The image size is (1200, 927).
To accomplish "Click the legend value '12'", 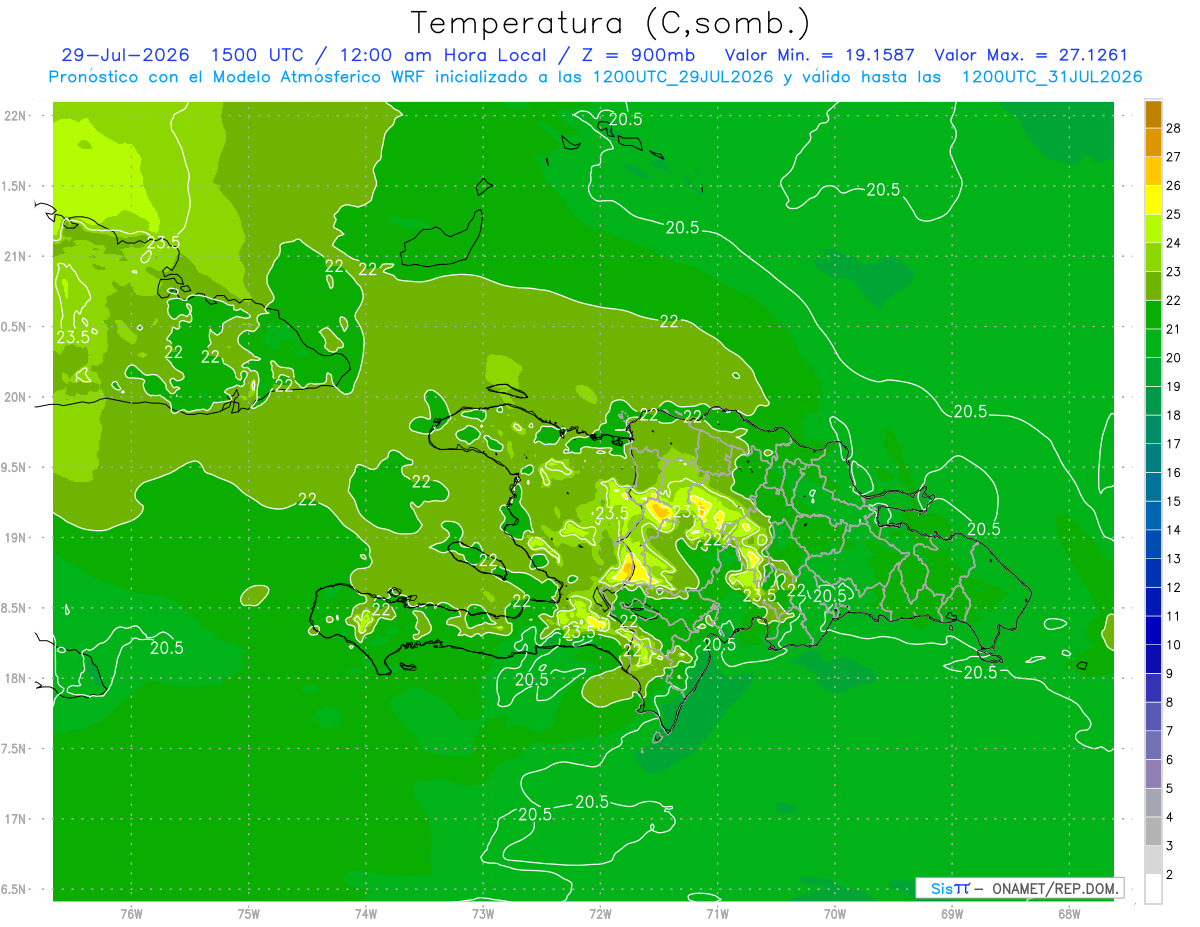I will click(x=1174, y=587).
